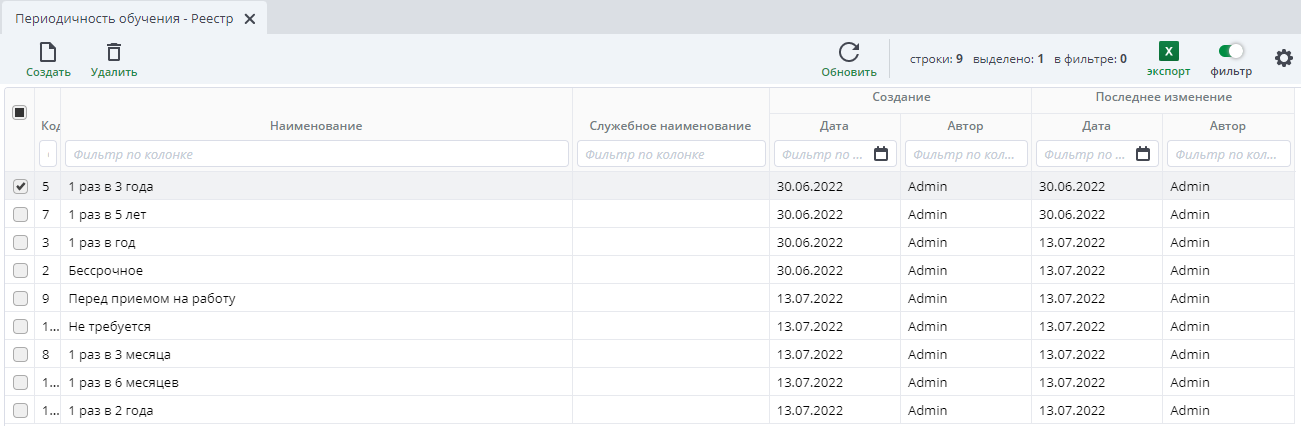The image size is (1301, 426).
Task: Uncheck the row '1 раз в 3 года'
Action: pos(20,187)
